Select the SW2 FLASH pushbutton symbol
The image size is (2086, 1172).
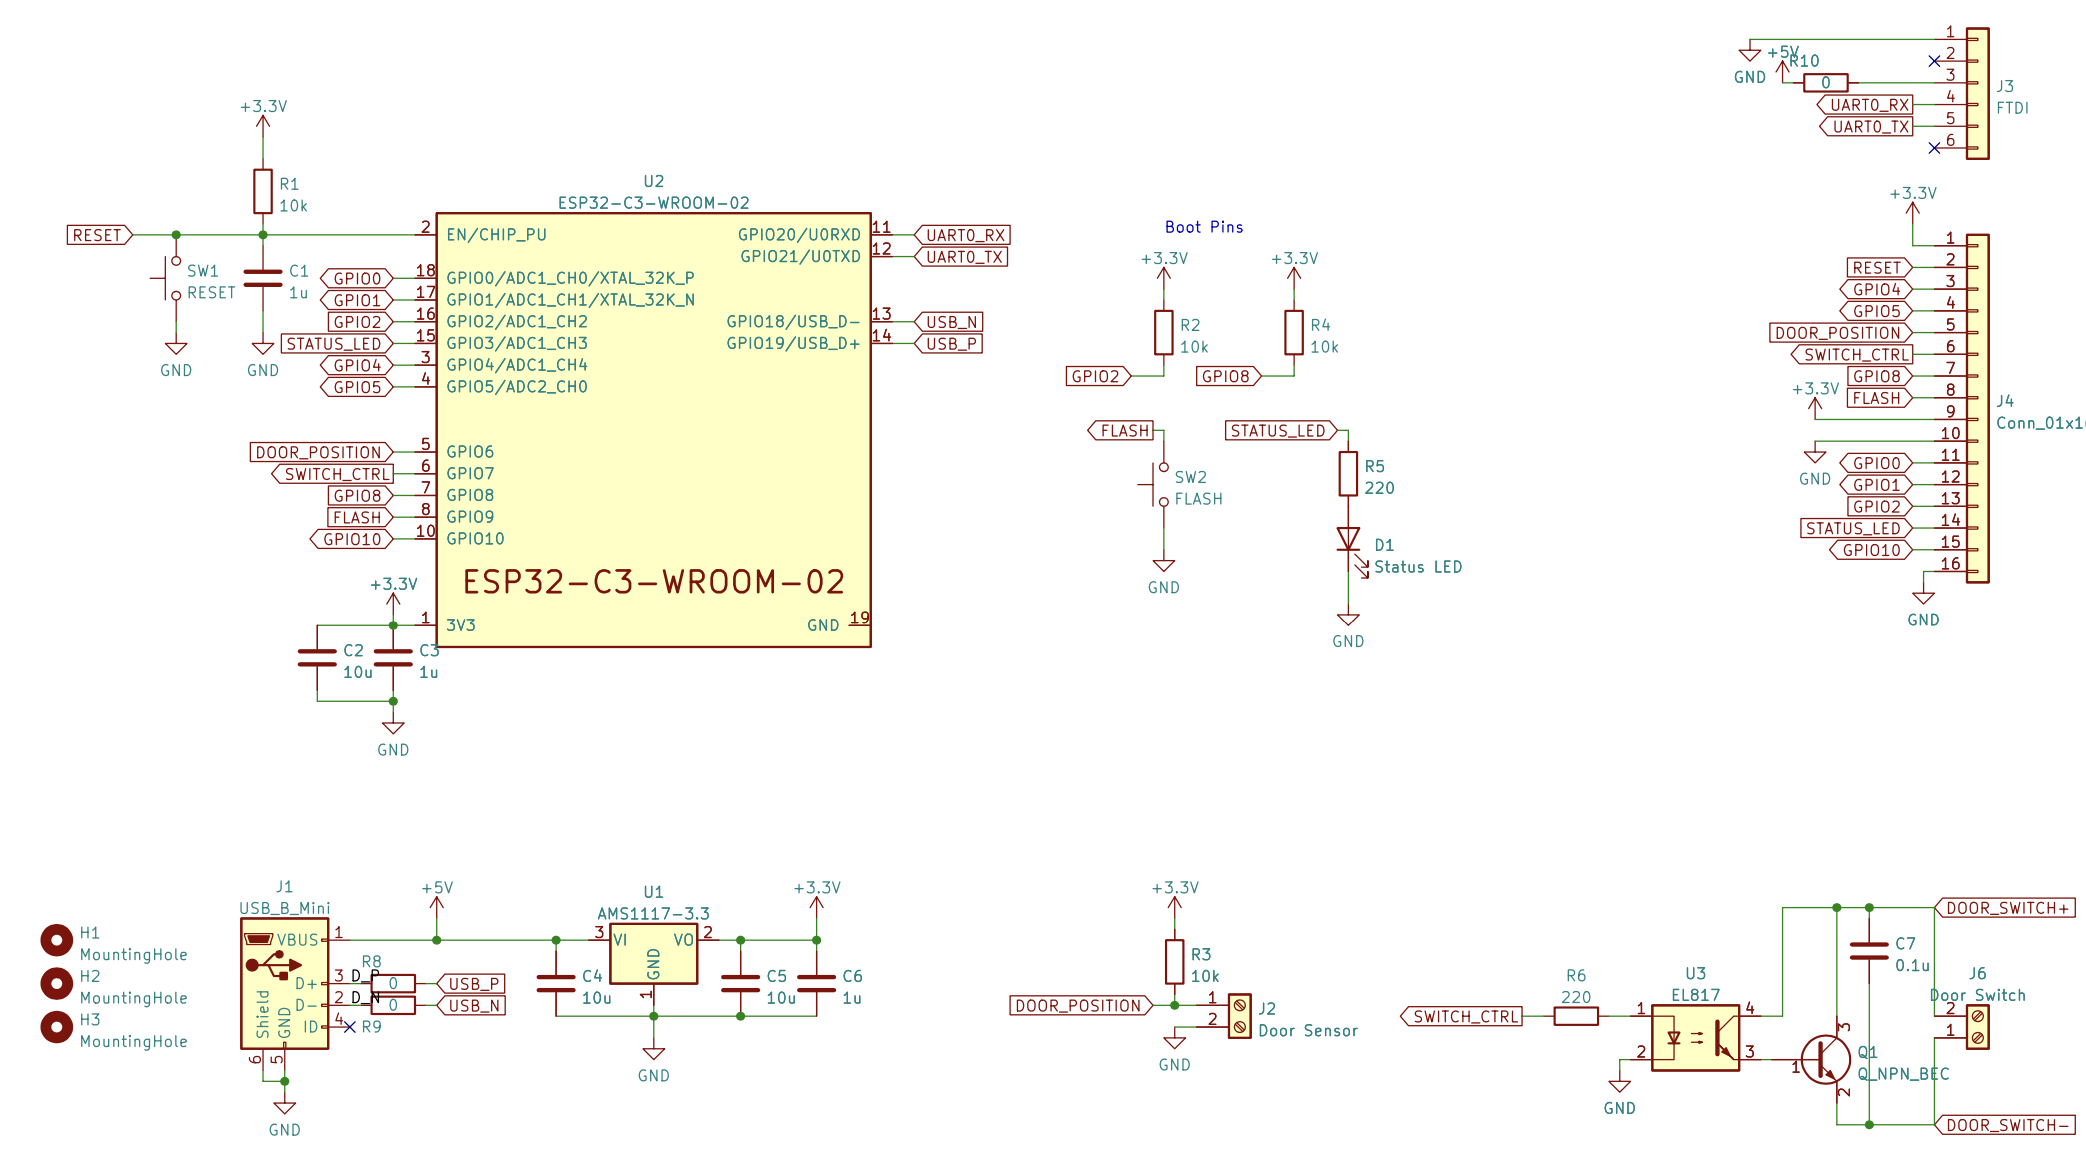[x=1160, y=485]
